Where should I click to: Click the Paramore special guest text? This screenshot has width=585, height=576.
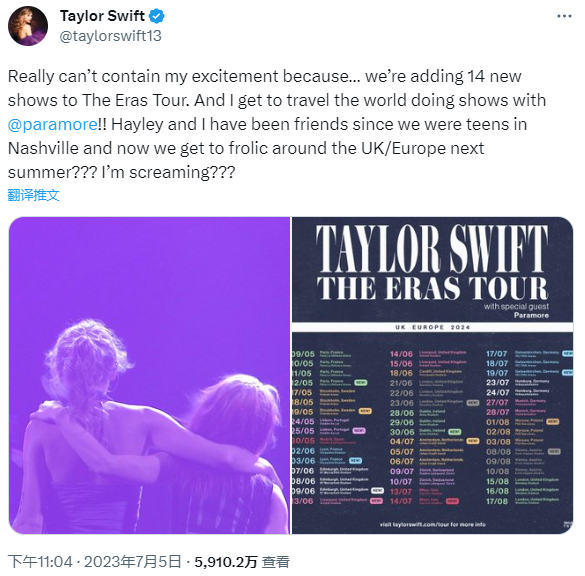coord(531,315)
